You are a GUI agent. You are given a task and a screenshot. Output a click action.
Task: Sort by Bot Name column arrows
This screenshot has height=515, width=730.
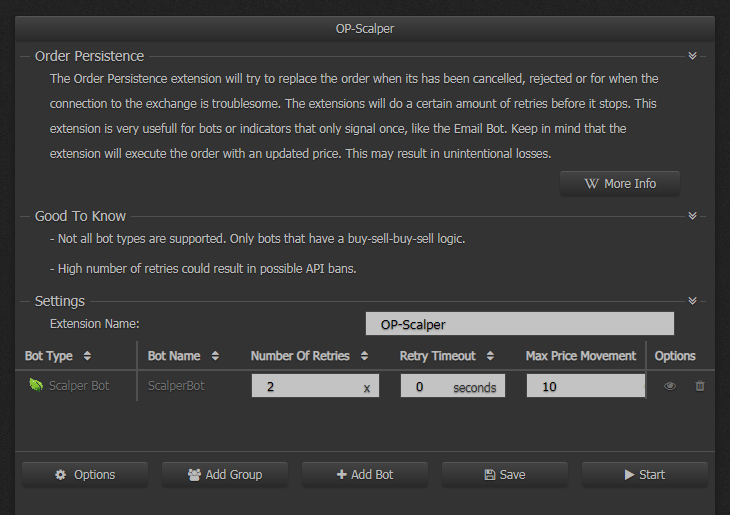(x=215, y=356)
